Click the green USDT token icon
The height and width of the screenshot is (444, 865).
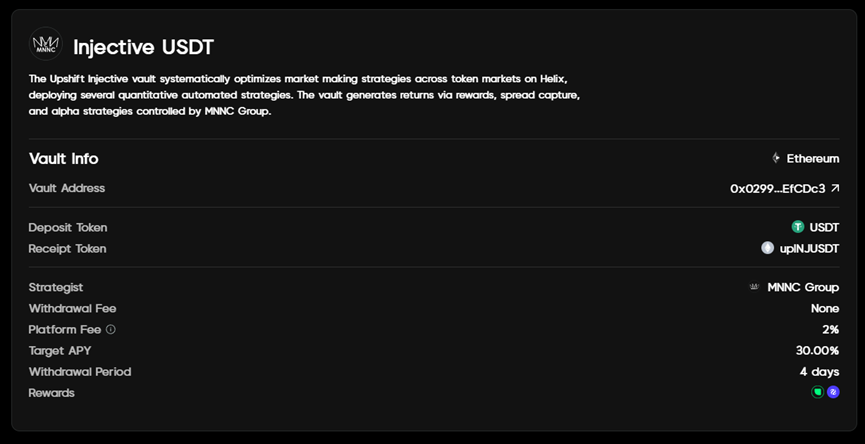coord(798,227)
